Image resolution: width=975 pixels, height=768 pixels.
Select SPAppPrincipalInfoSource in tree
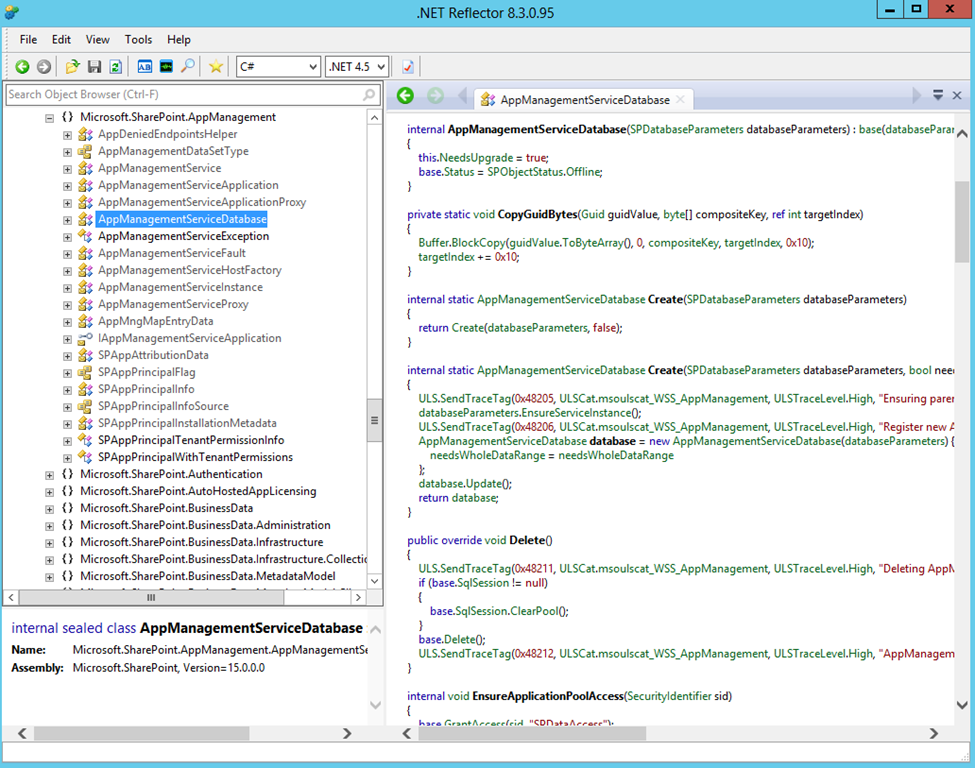(x=163, y=406)
